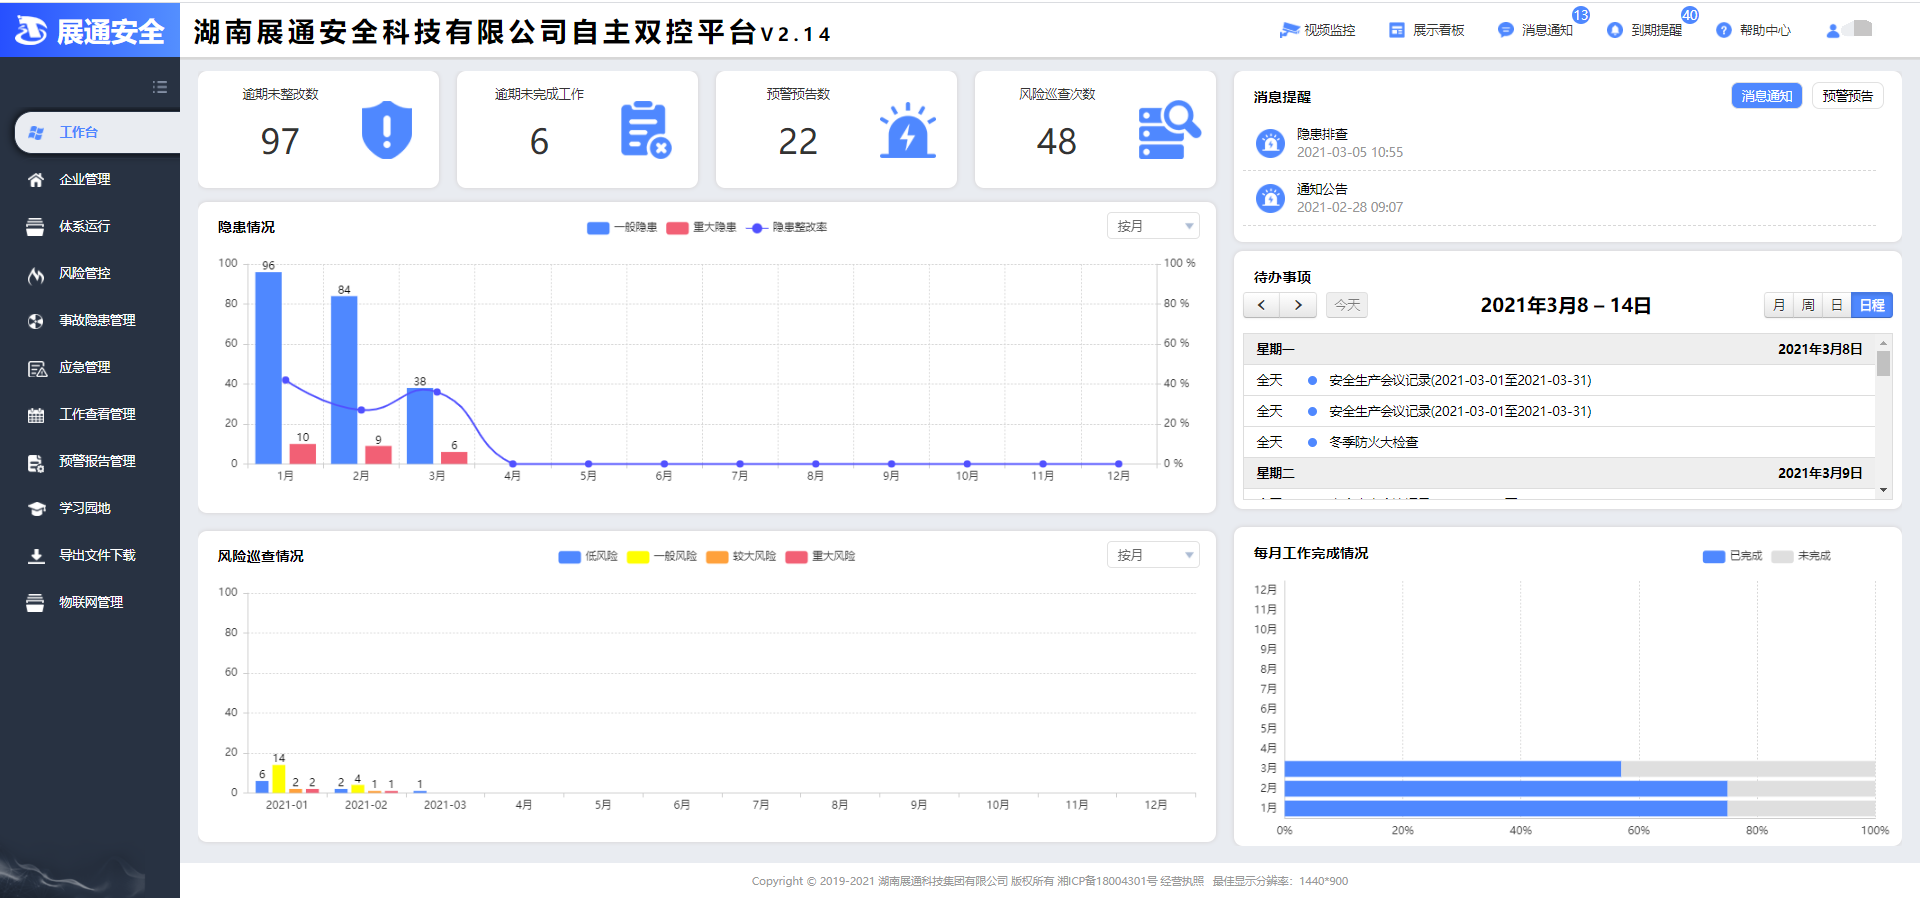
Task: Toggle 低风险 legend in 风险巡查 chart
Action: [x=588, y=557]
